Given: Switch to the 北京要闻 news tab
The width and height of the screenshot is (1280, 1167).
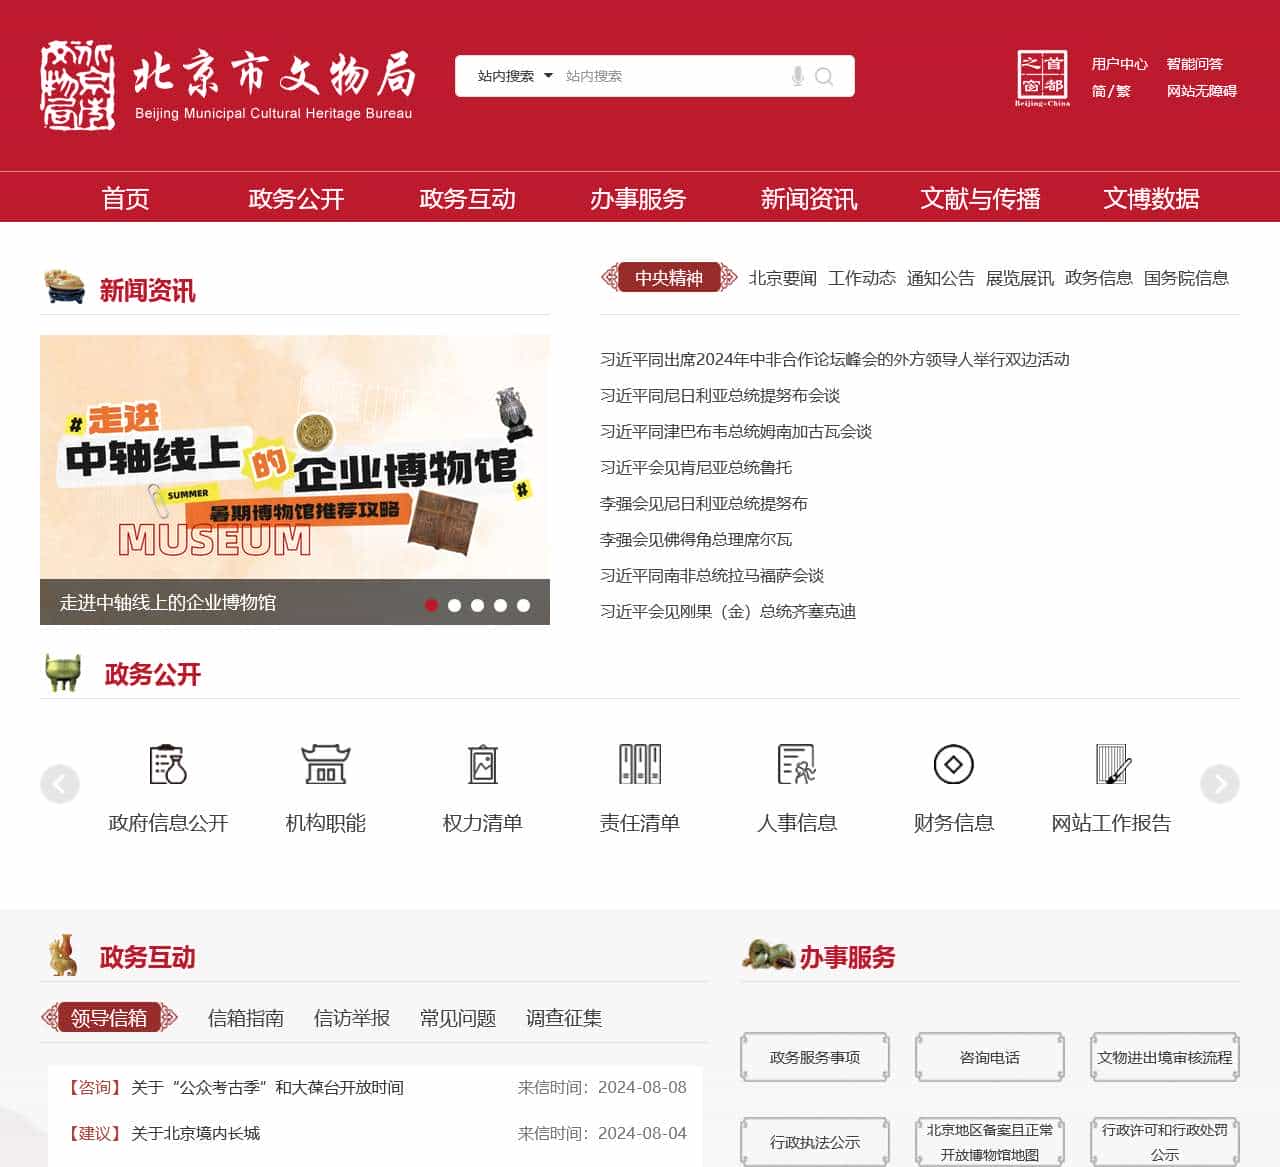Looking at the screenshot, I should (x=783, y=278).
